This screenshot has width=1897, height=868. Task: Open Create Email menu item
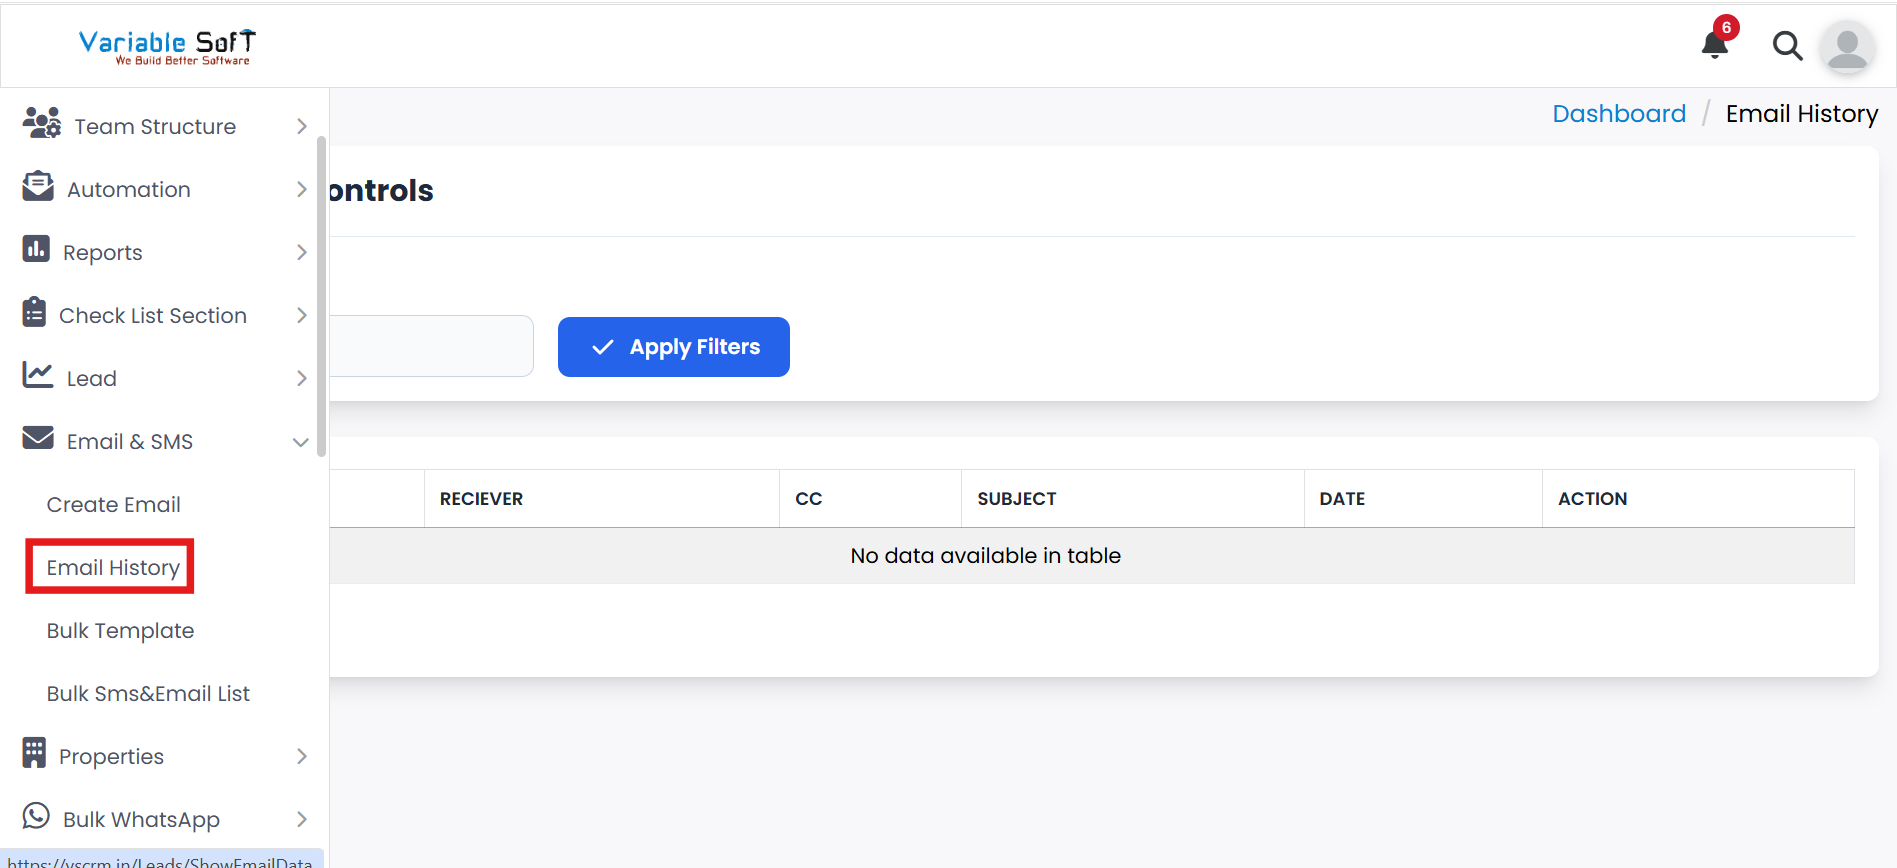click(113, 505)
